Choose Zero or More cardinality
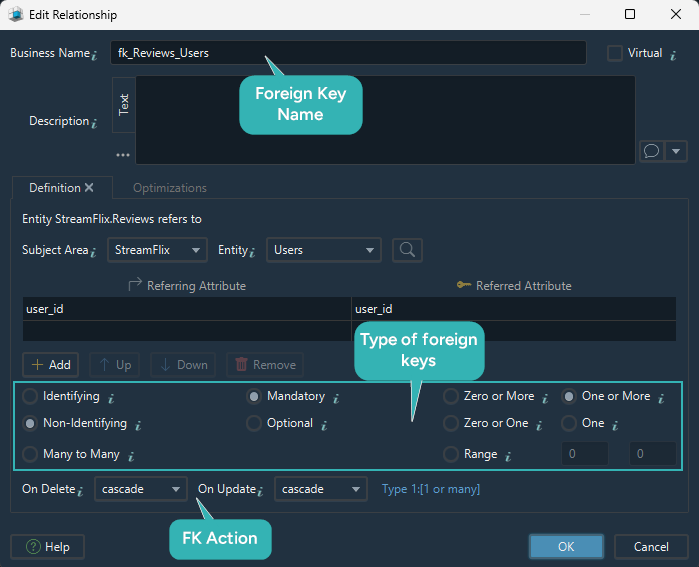The height and width of the screenshot is (567, 699). coord(451,396)
